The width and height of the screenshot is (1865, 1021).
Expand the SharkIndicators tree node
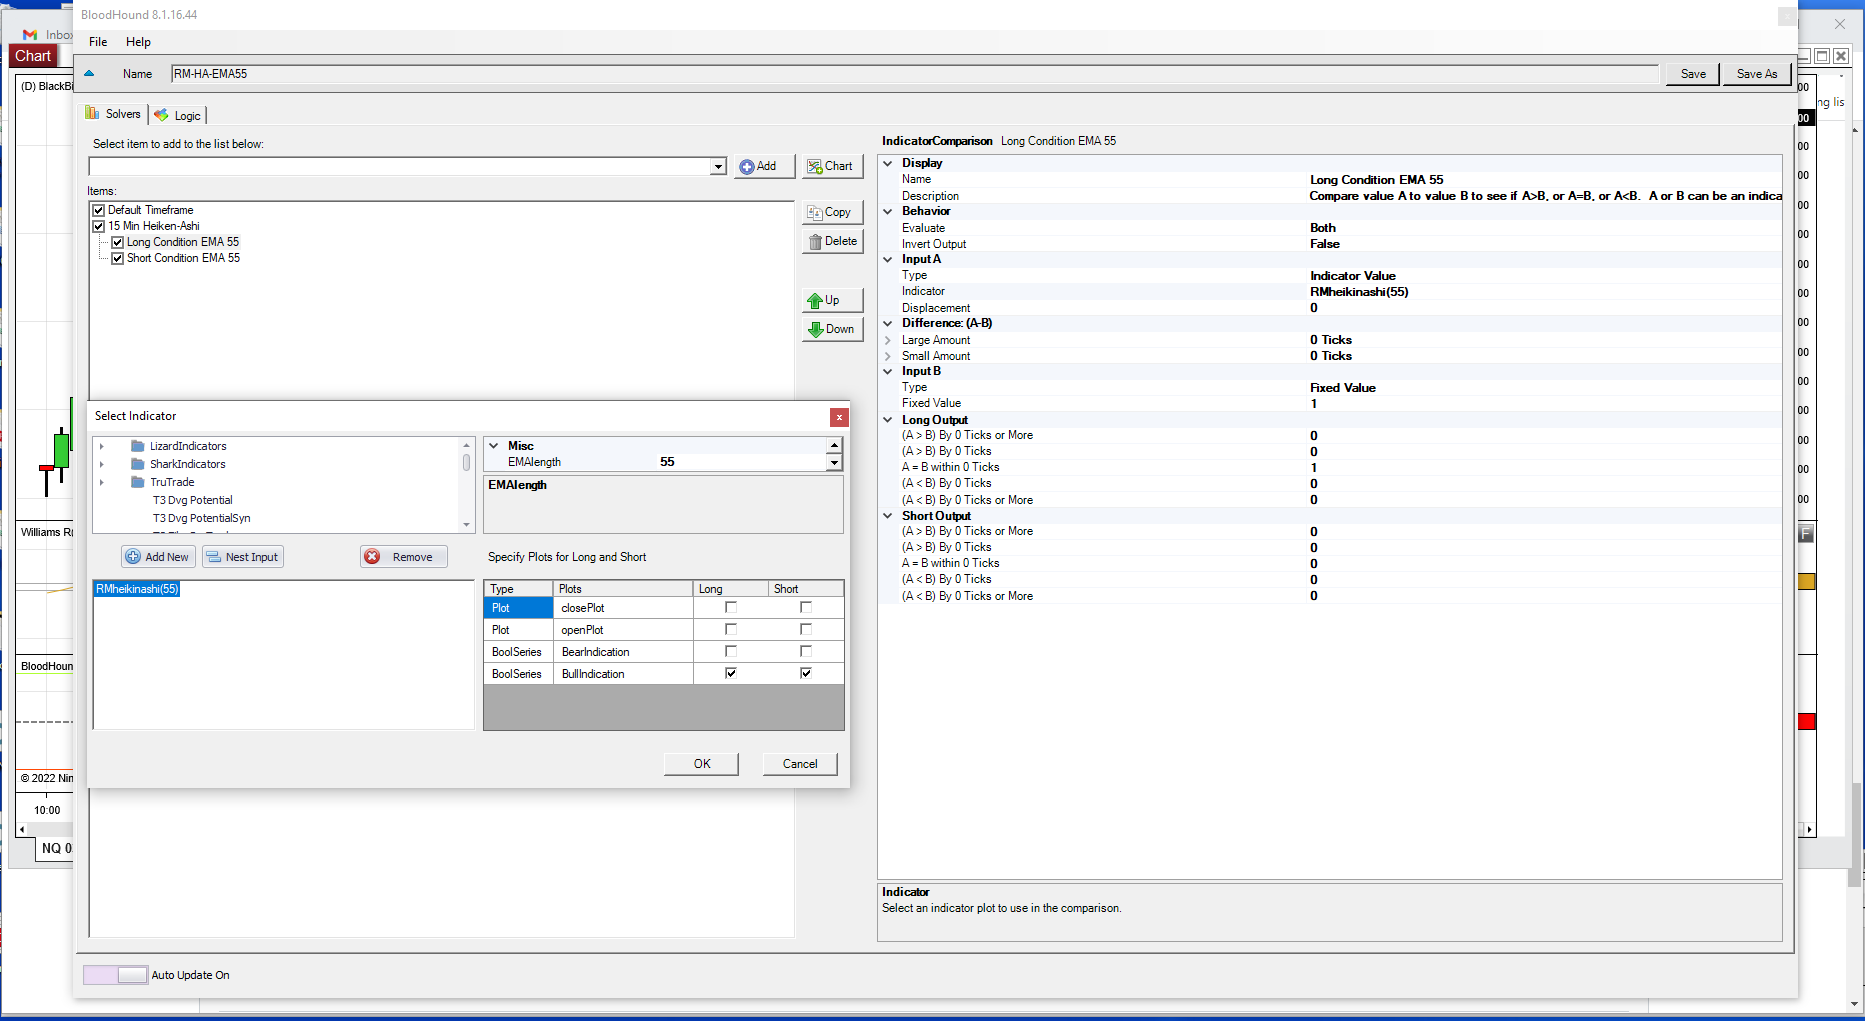(102, 464)
